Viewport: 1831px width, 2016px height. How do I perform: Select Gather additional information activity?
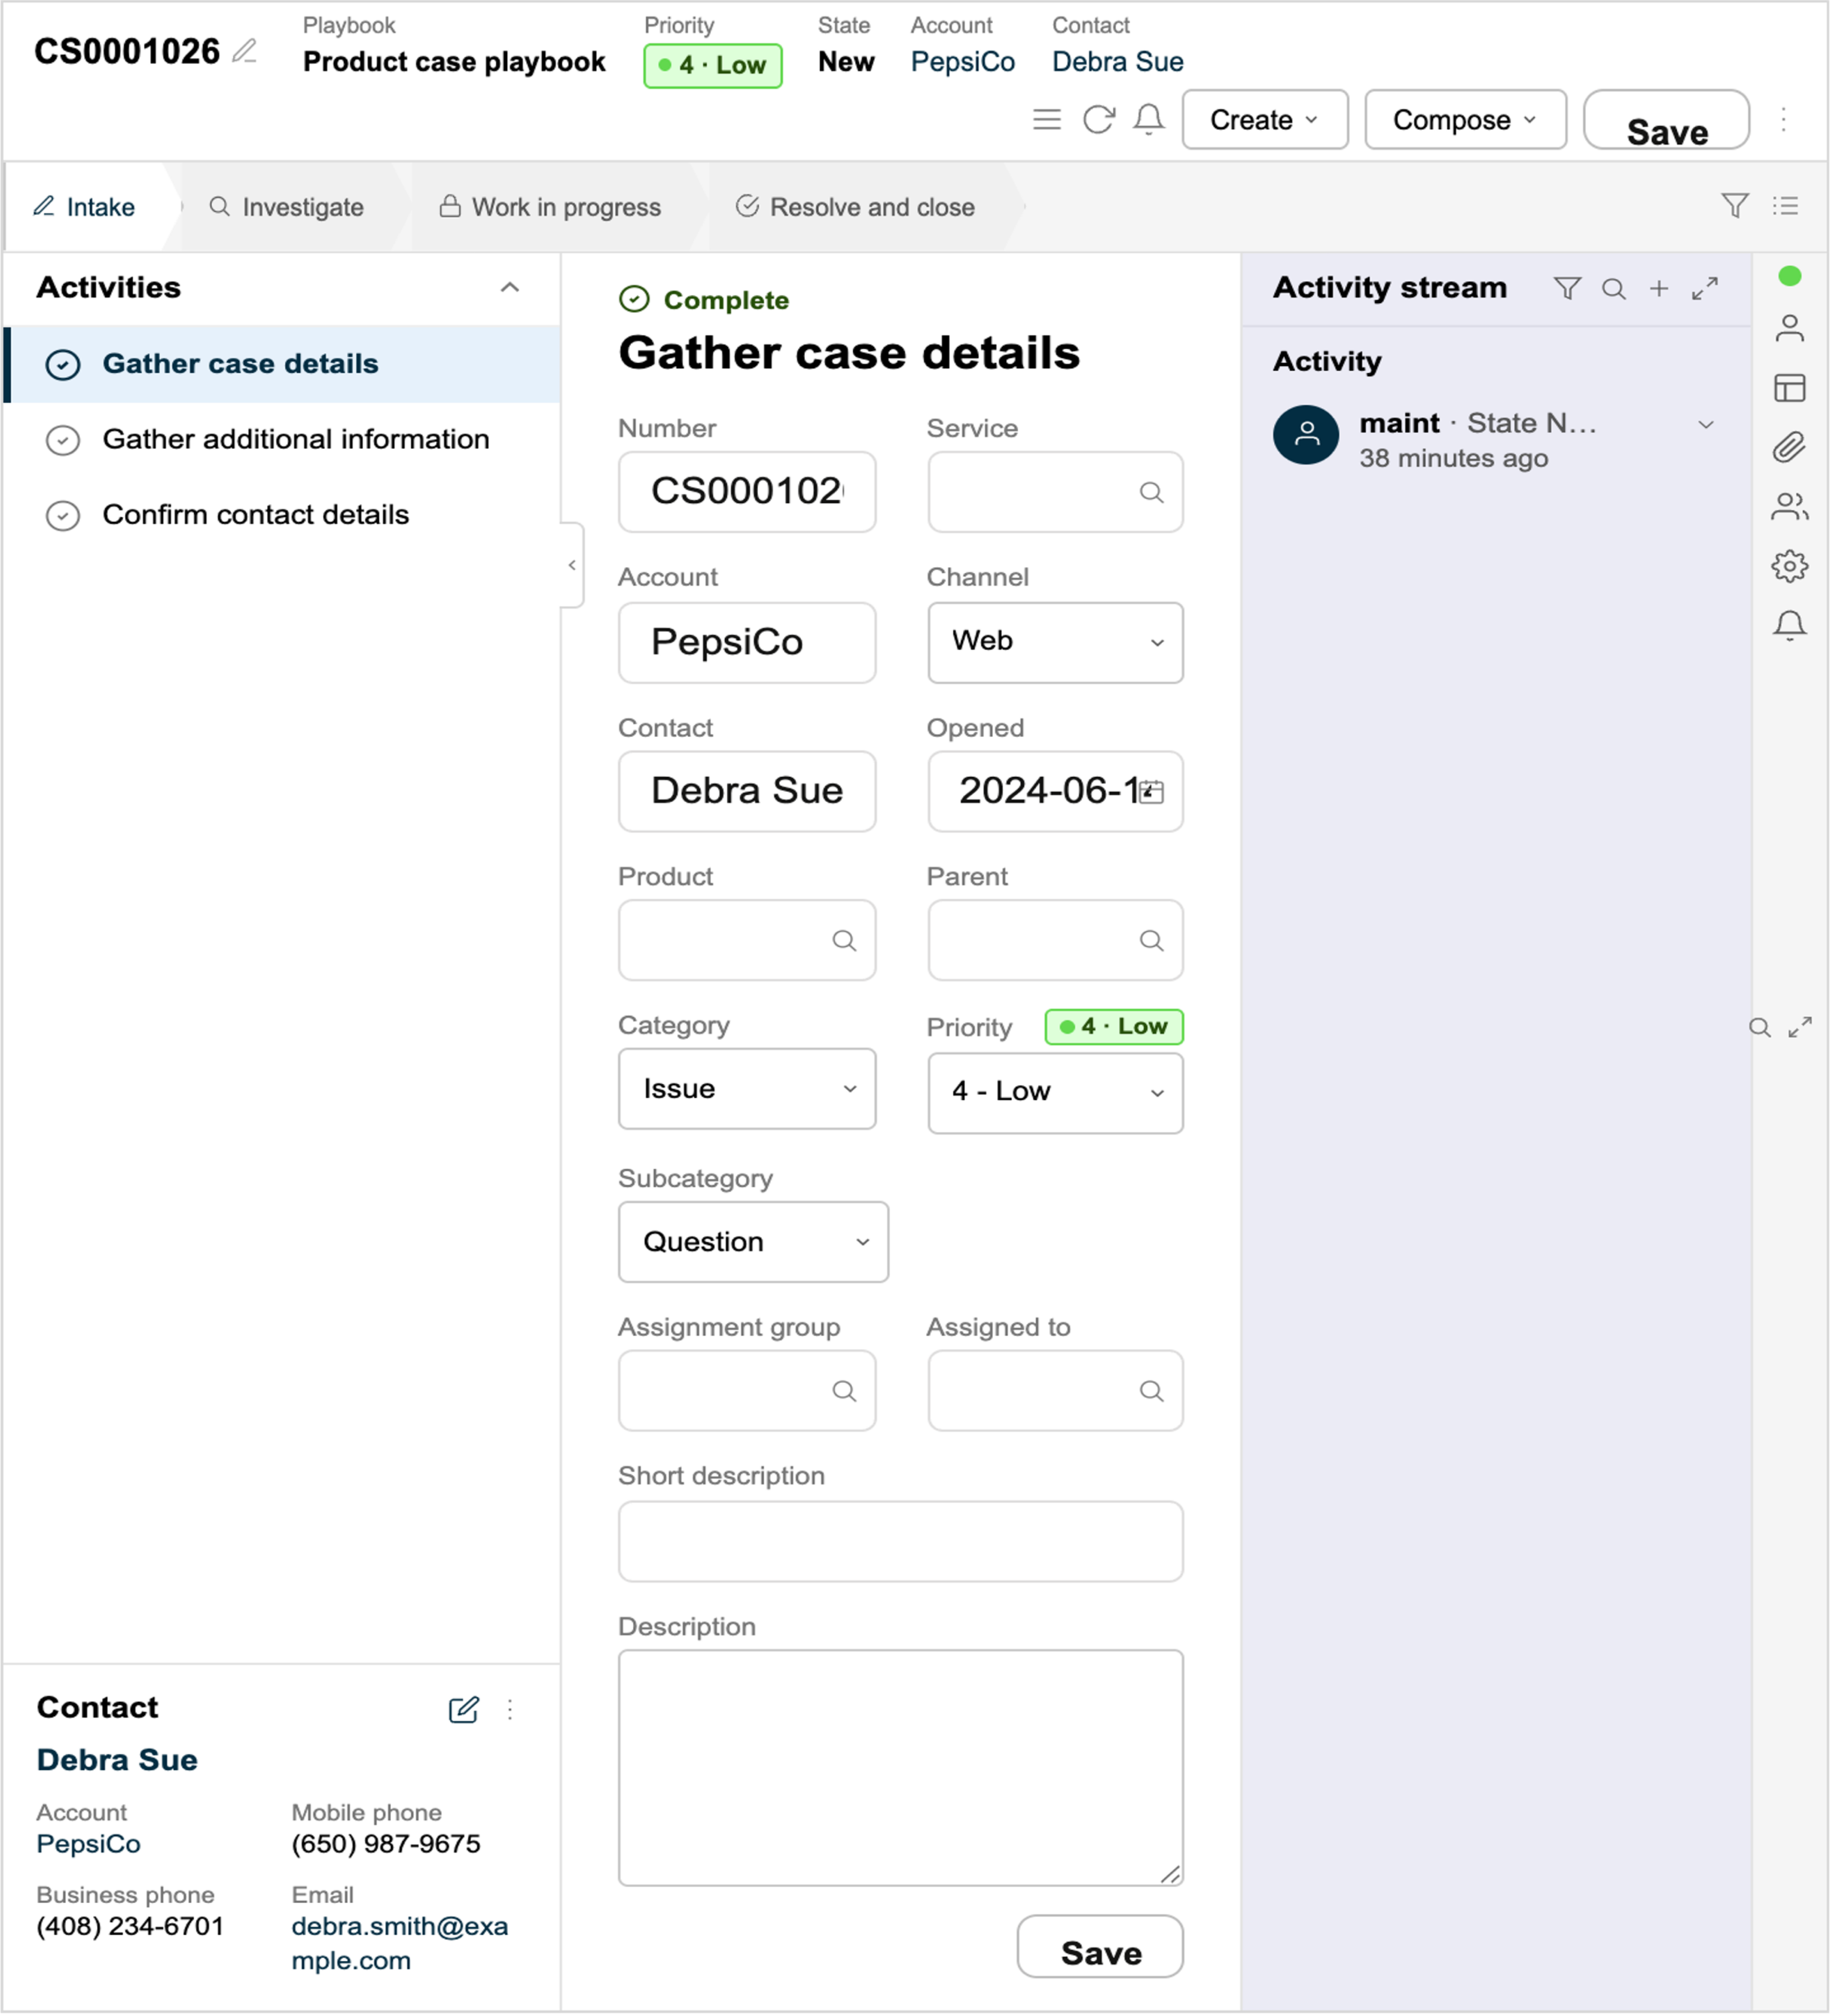(x=282, y=440)
